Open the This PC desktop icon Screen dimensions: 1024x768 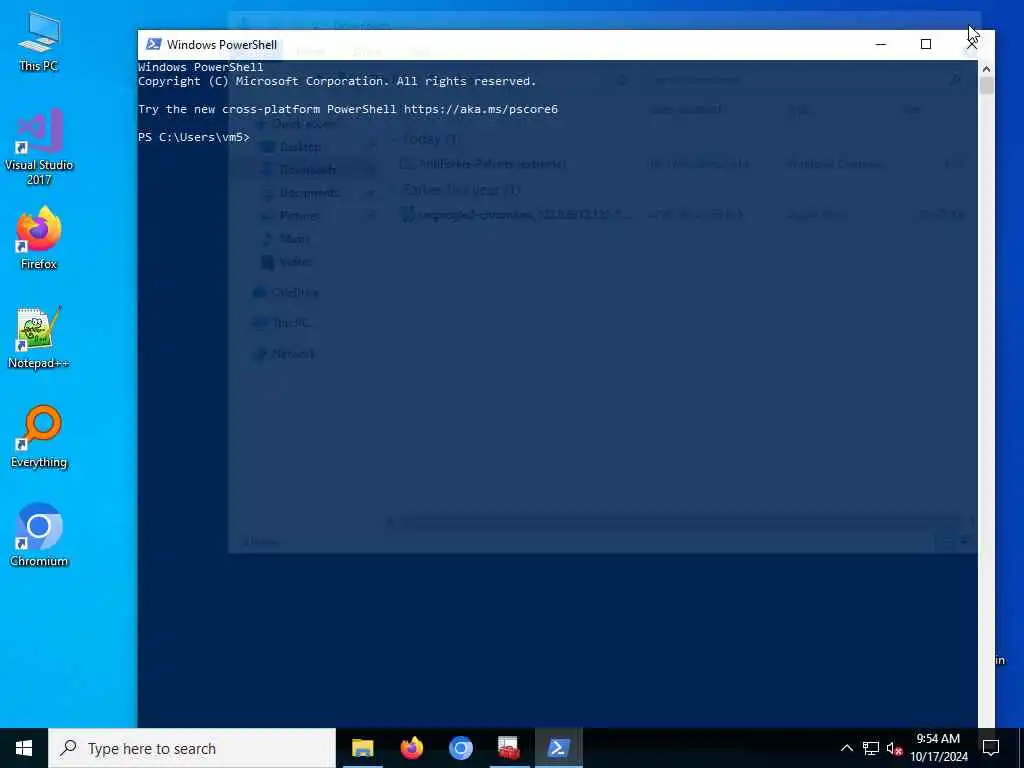click(x=39, y=41)
